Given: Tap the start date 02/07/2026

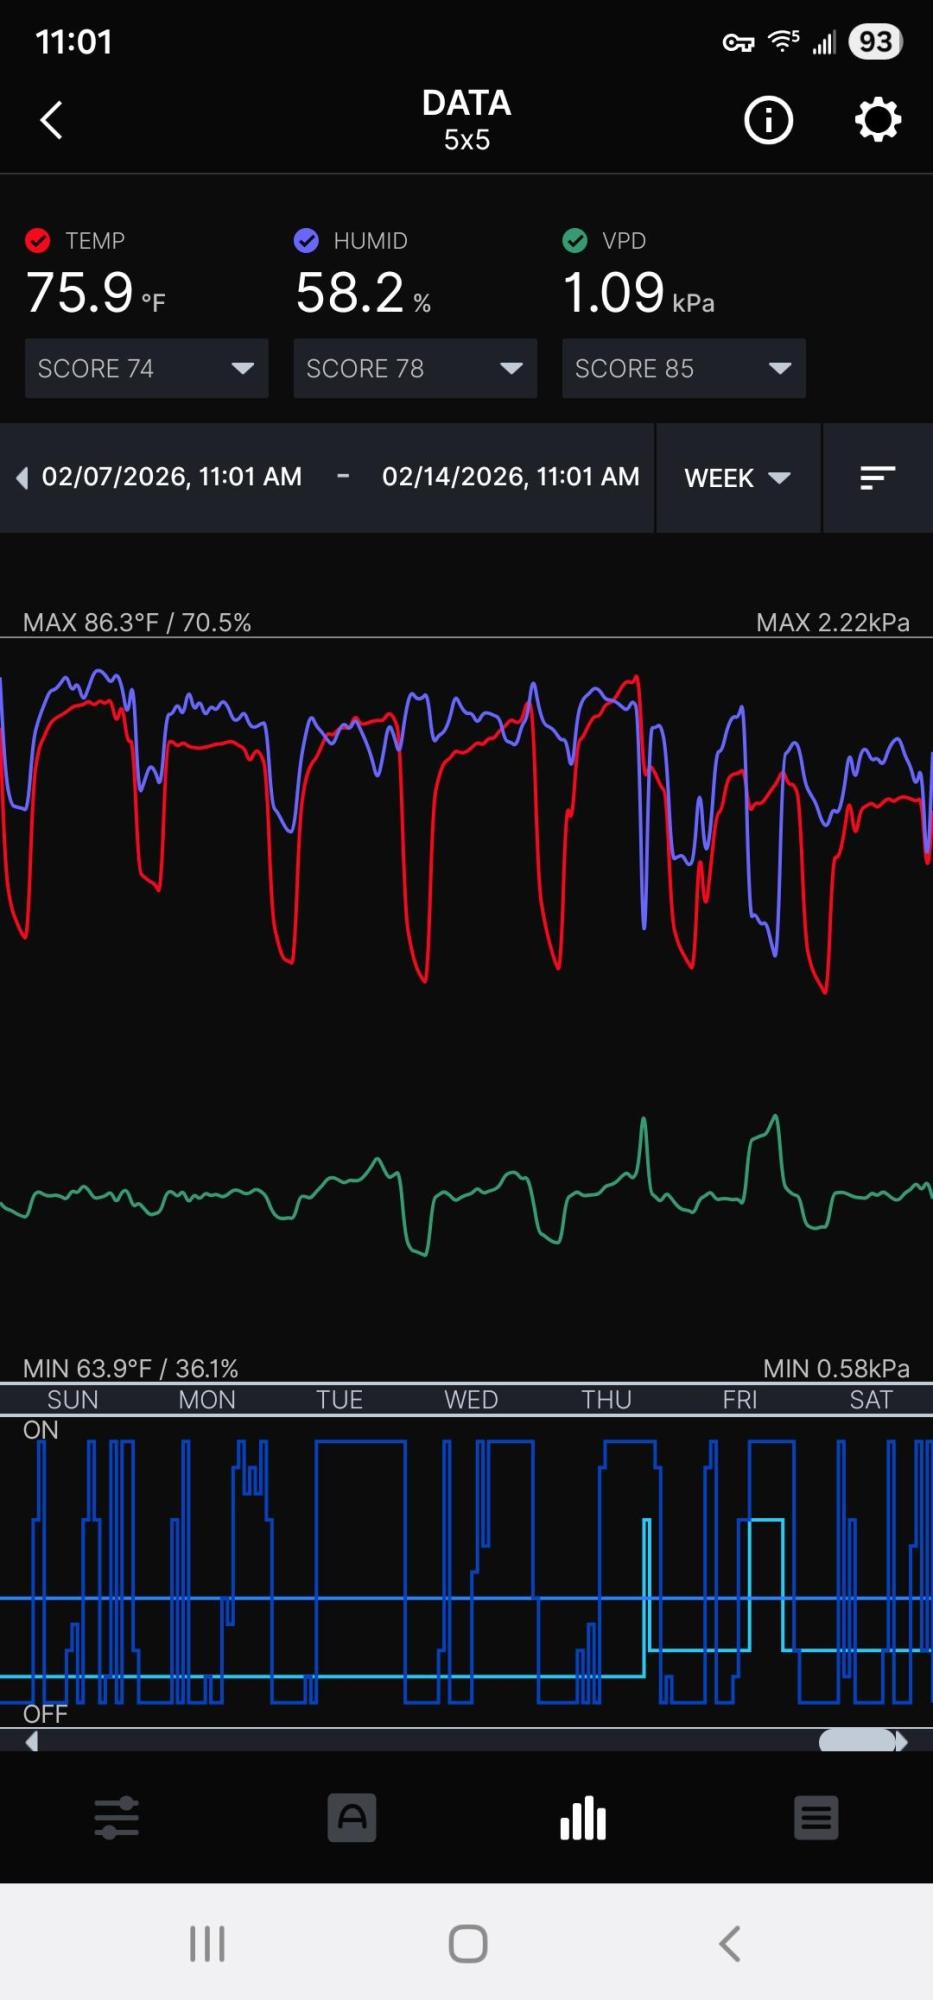Looking at the screenshot, I should 171,477.
